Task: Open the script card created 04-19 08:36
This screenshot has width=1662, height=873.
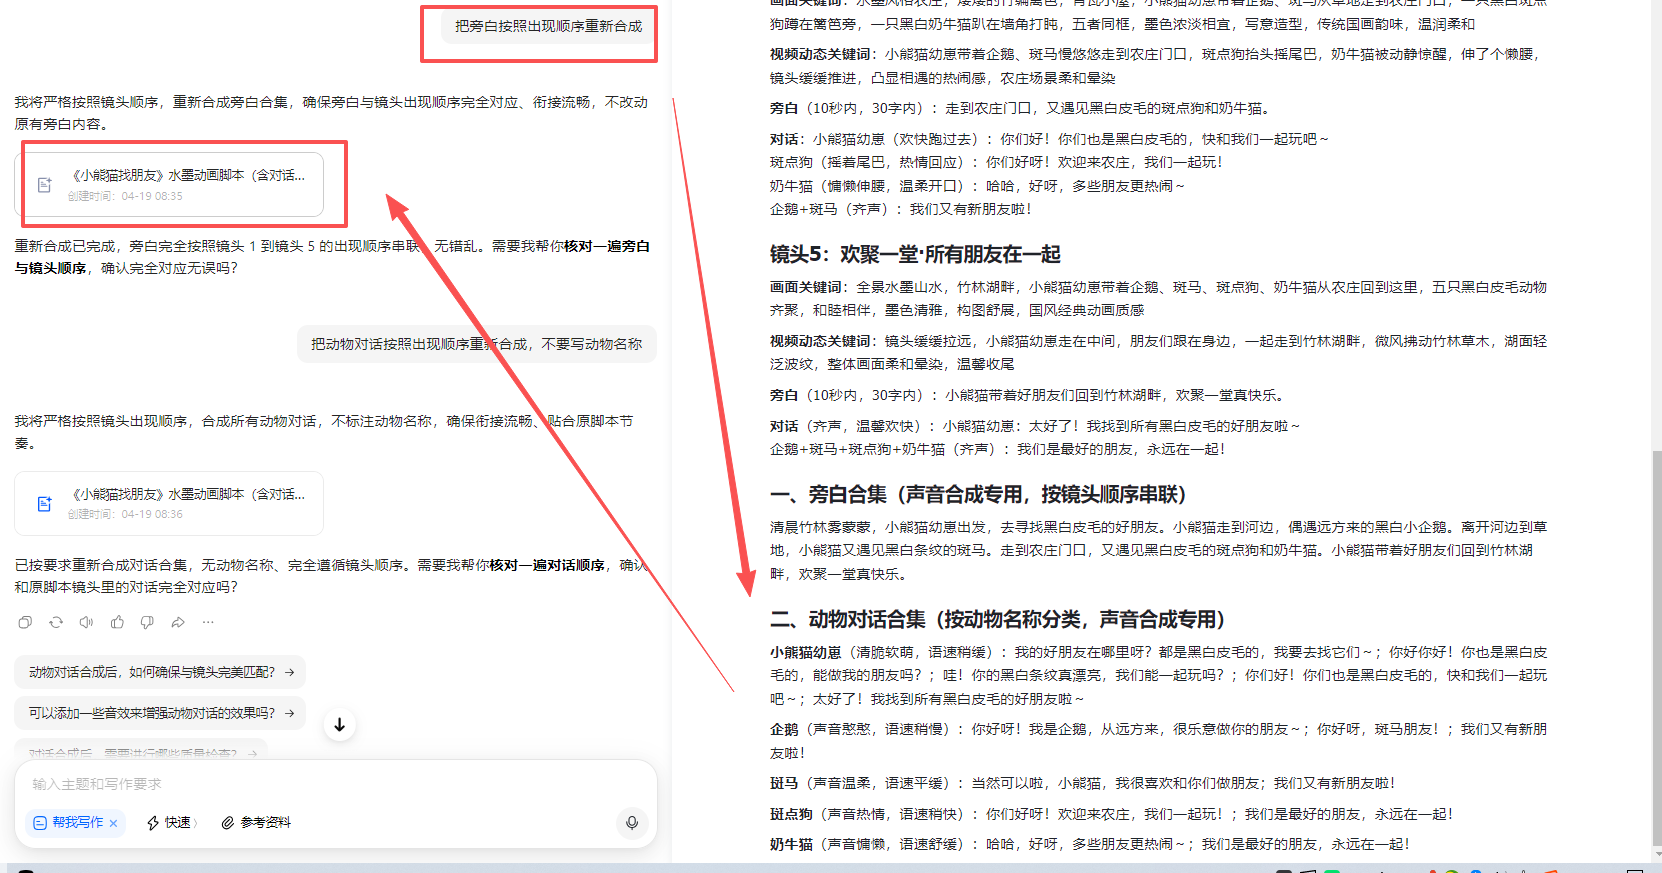Action: [169, 503]
